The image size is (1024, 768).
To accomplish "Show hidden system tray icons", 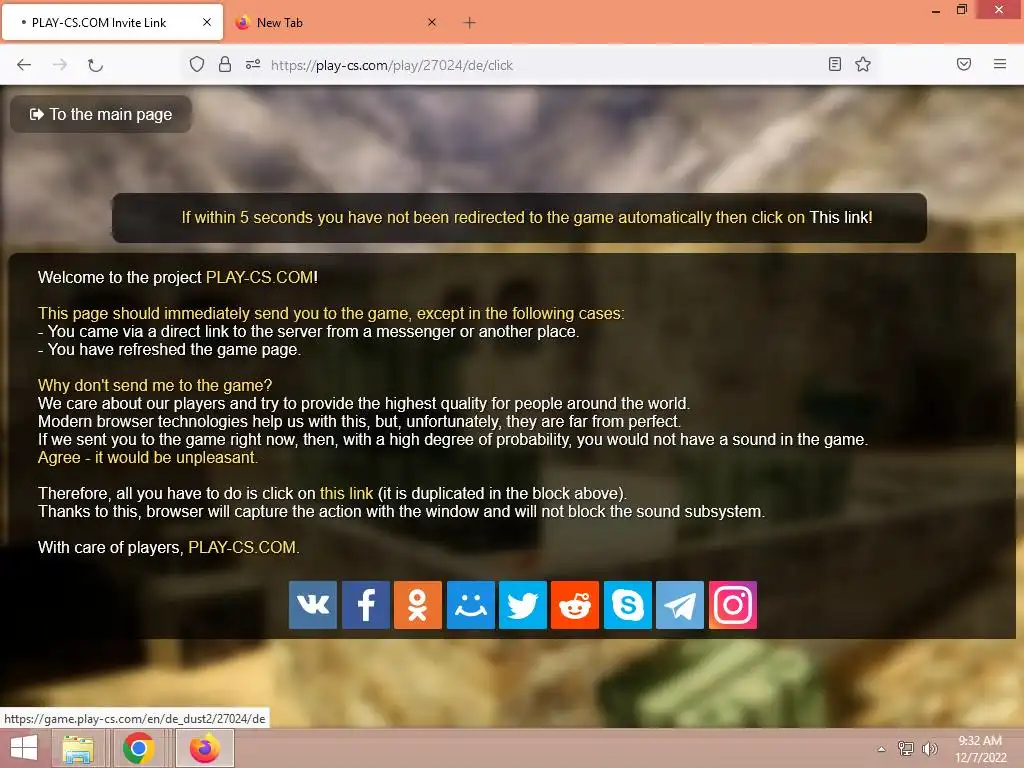I will click(x=882, y=749).
